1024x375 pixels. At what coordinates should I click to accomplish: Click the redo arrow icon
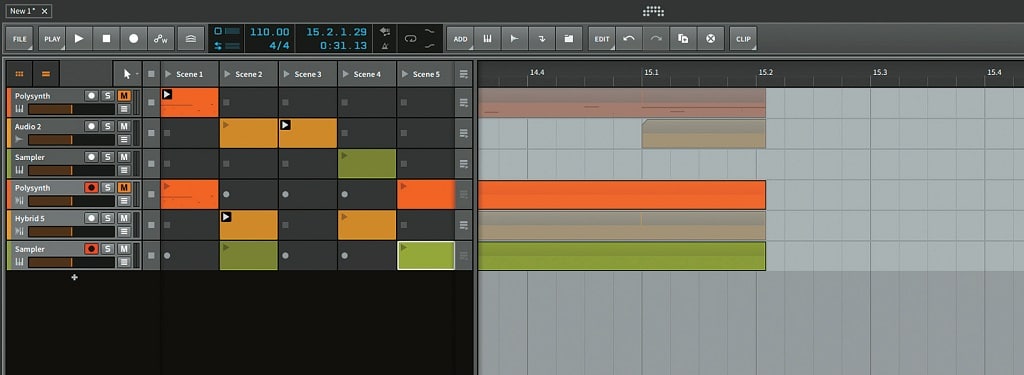pyautogui.click(x=656, y=39)
